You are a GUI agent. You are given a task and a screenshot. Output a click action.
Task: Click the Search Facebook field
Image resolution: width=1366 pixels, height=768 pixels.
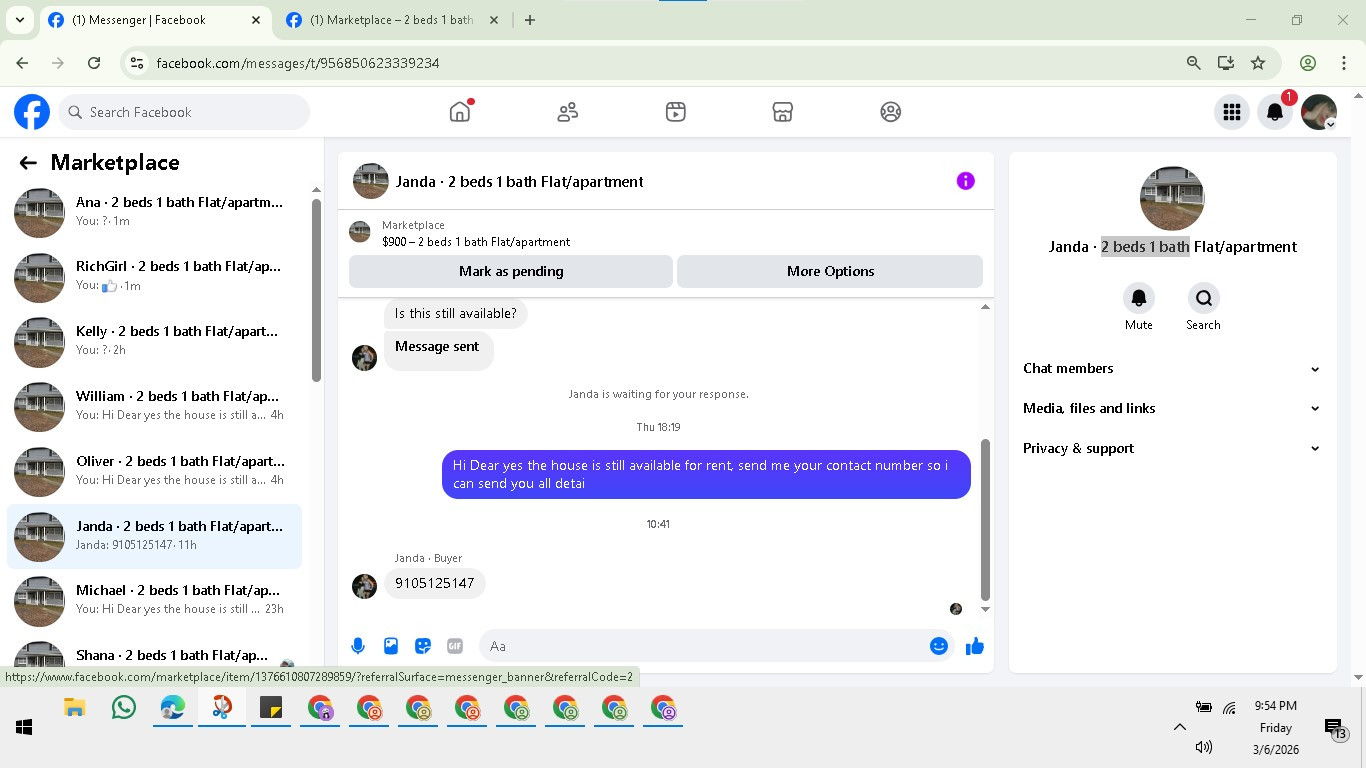click(x=184, y=112)
